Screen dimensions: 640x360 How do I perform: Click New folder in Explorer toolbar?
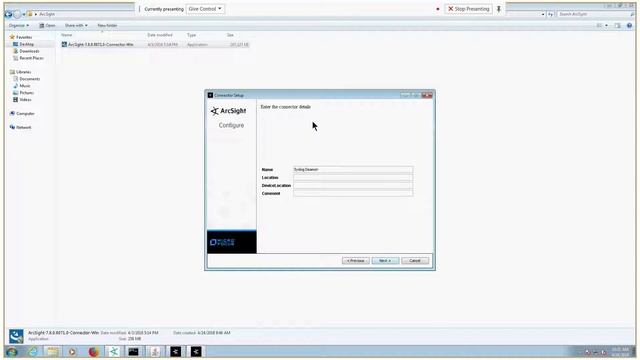tap(107, 25)
